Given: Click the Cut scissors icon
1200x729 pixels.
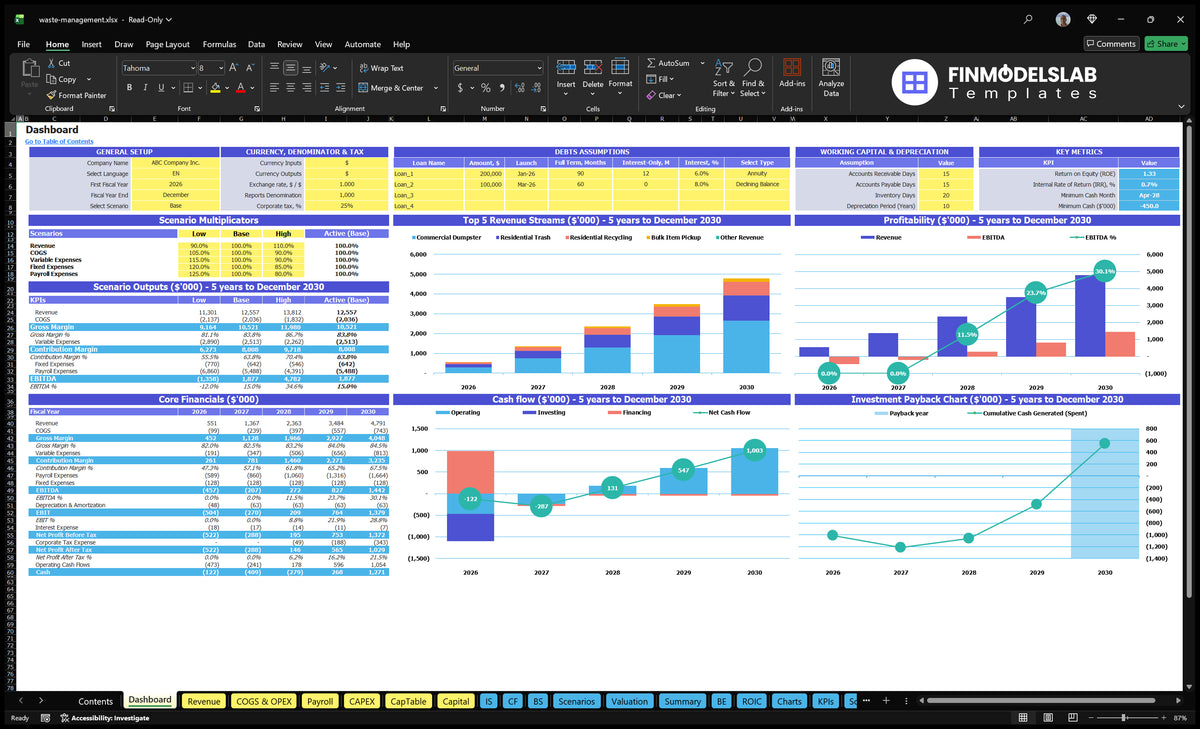Looking at the screenshot, I should (x=51, y=63).
